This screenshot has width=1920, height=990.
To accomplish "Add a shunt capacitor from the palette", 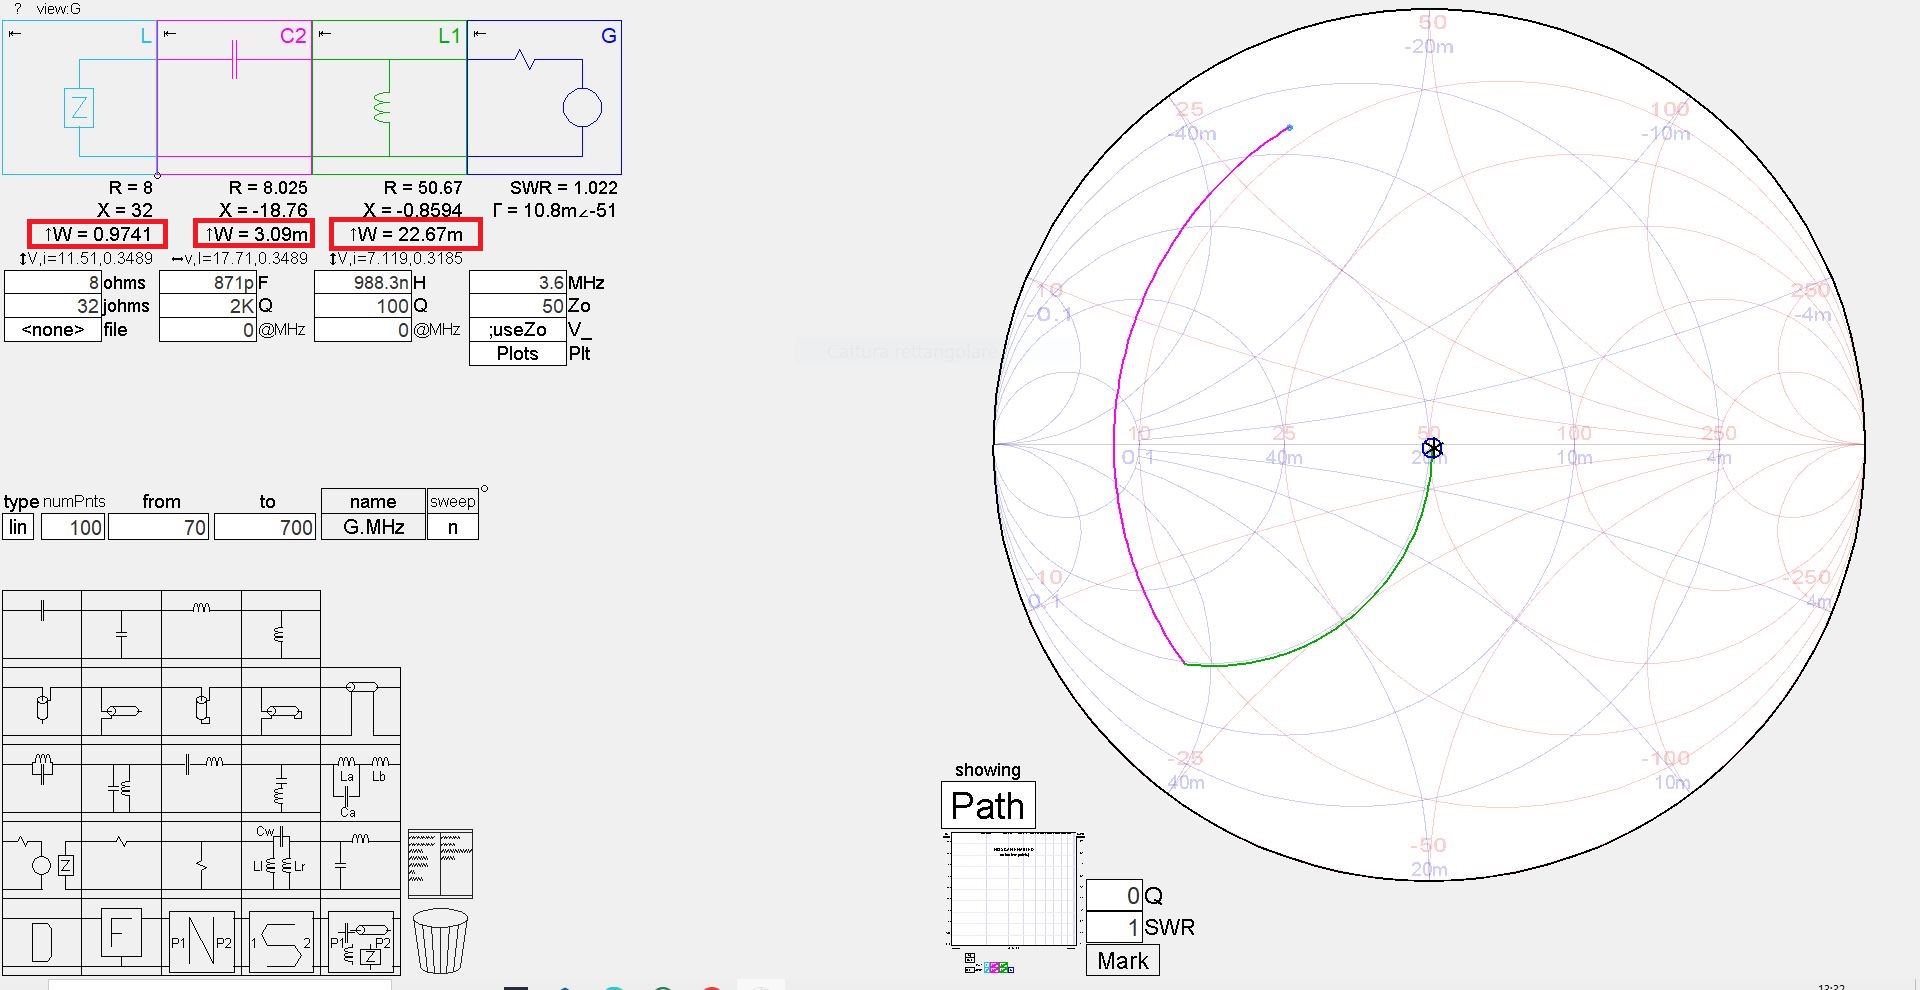I will [122, 626].
